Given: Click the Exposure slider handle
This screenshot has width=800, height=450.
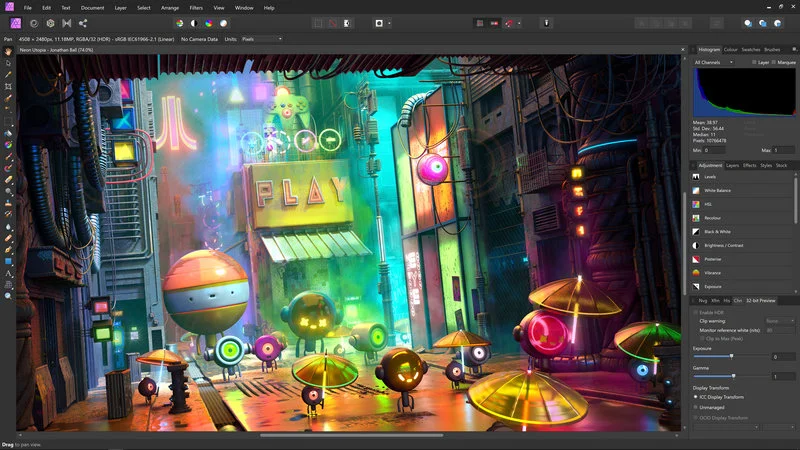Looking at the screenshot, I should click(x=731, y=356).
